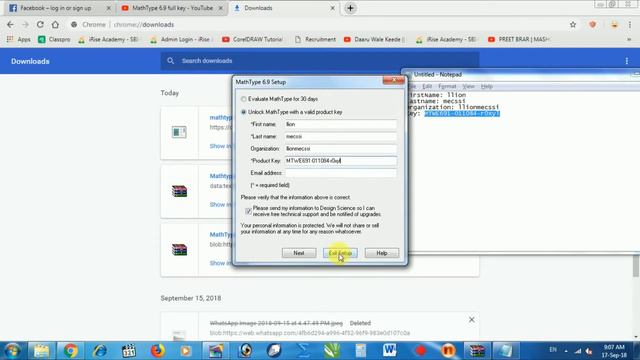This screenshot has height=360, width=640.
Task: Open Classpro bookmark
Action: (54, 40)
